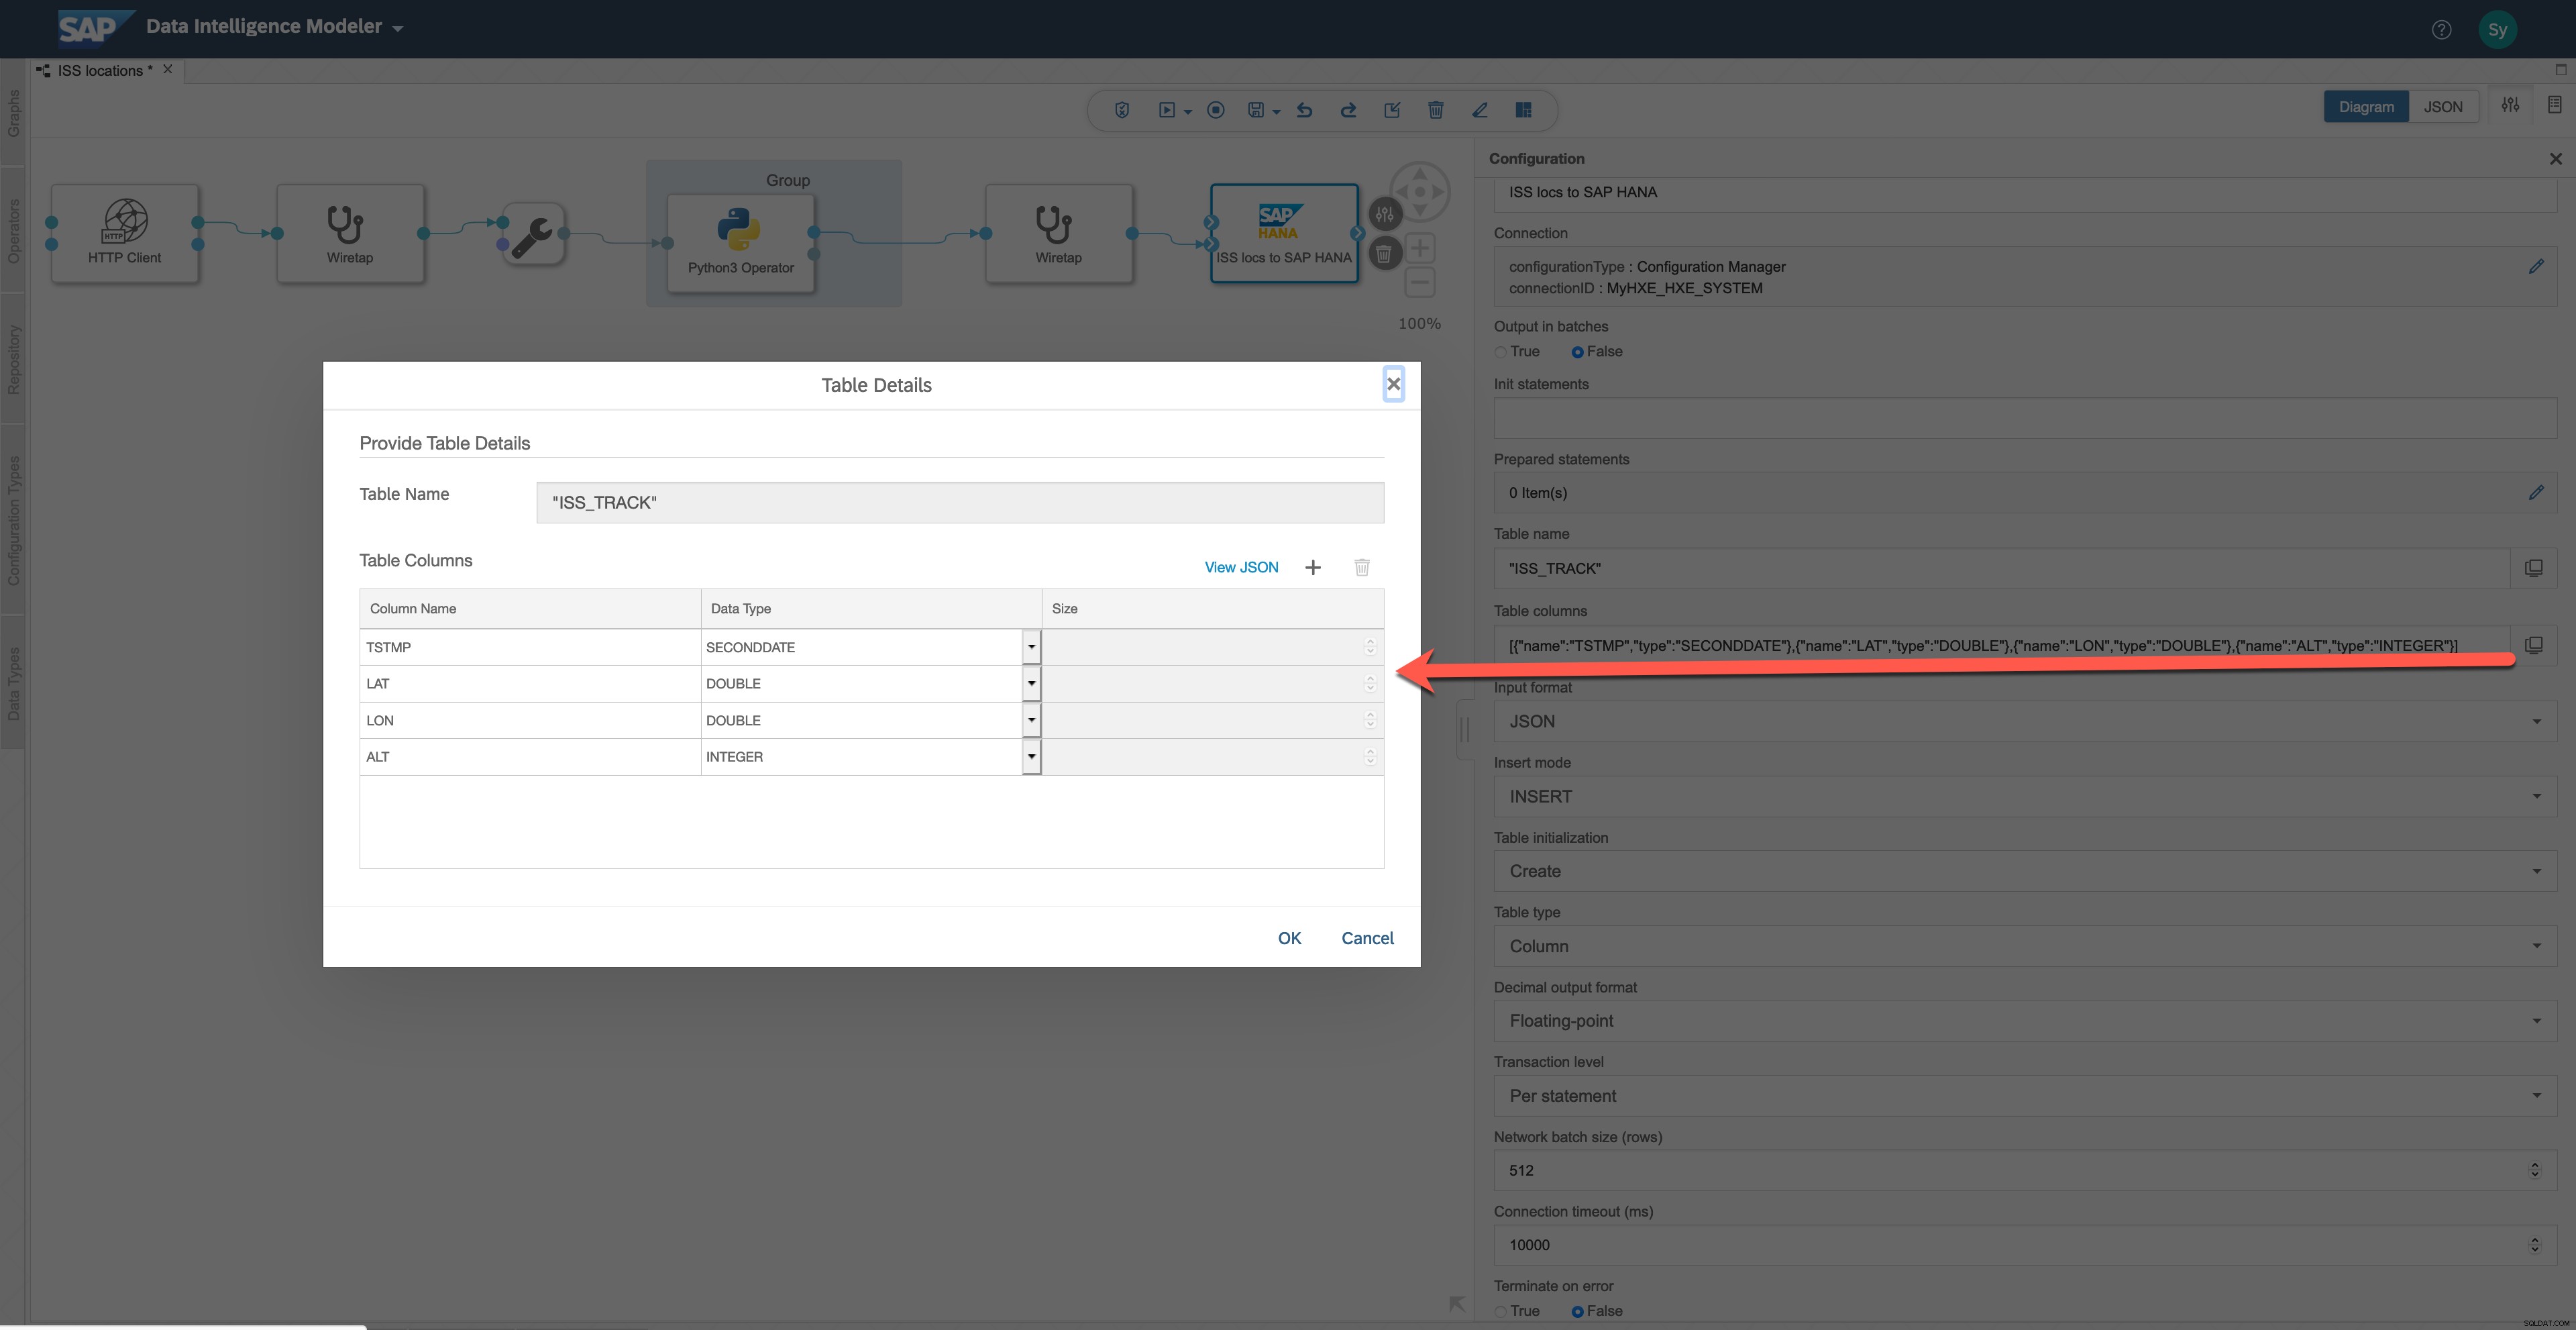Stop the graph with stop icon

point(1215,110)
